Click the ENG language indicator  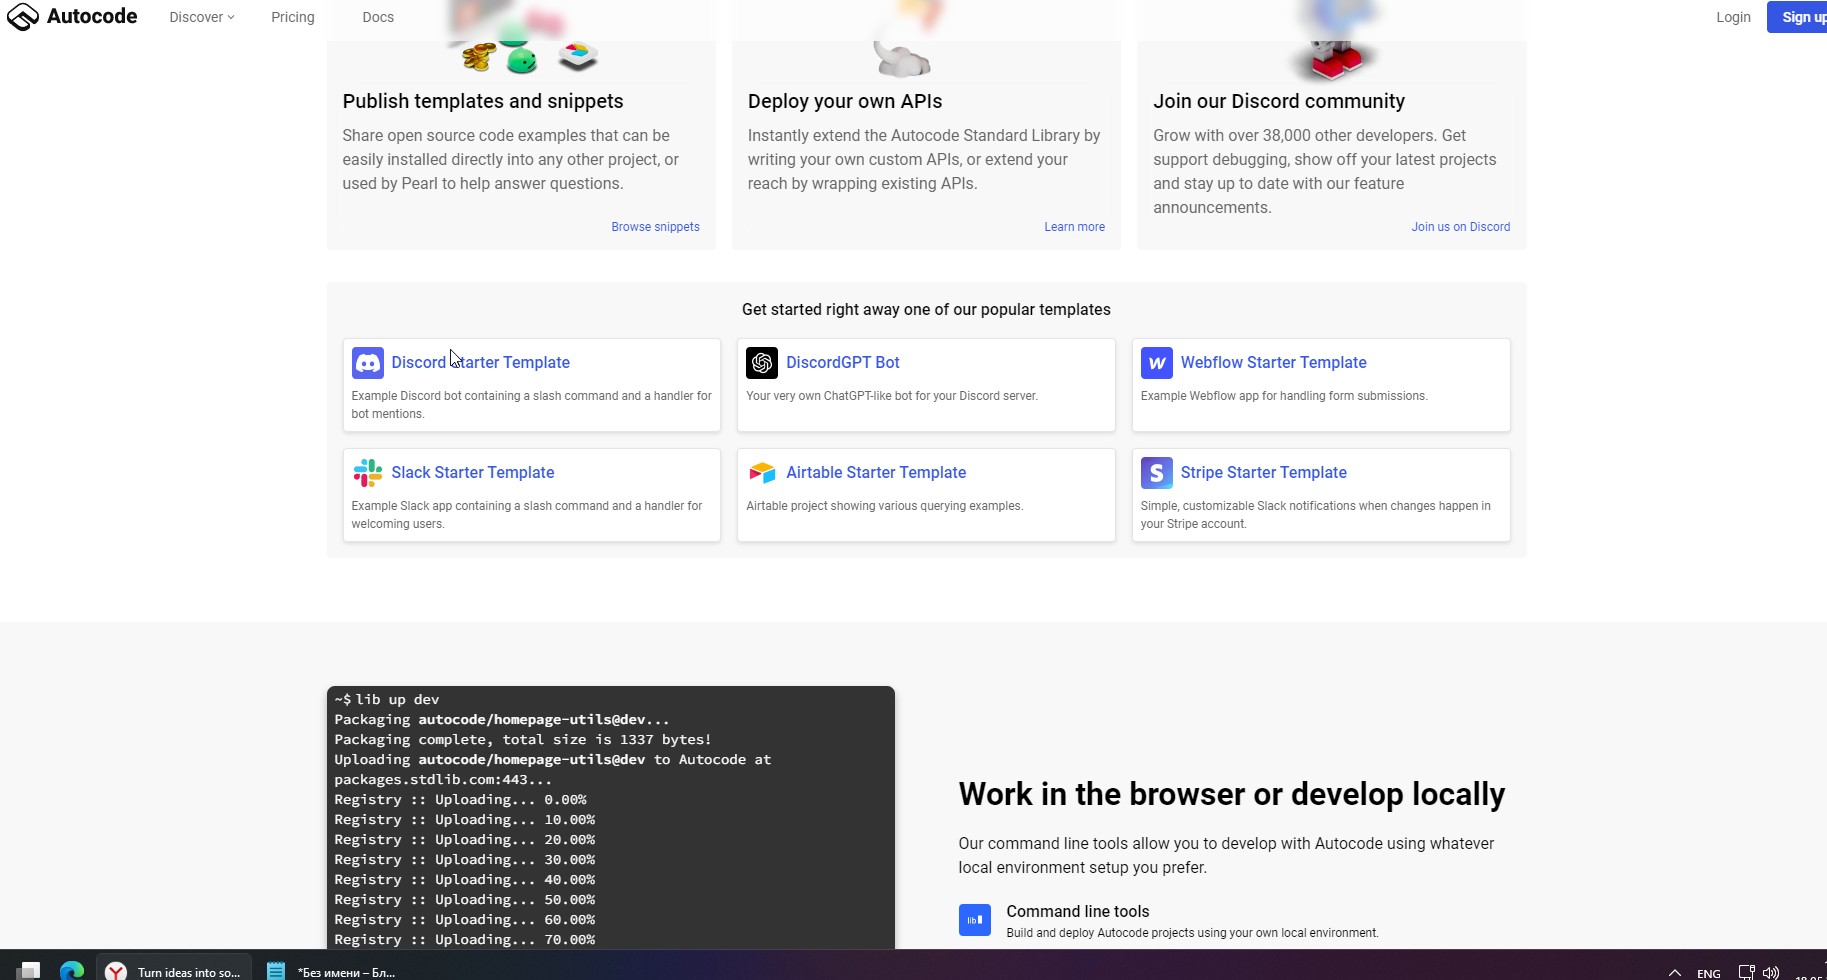[x=1709, y=973]
